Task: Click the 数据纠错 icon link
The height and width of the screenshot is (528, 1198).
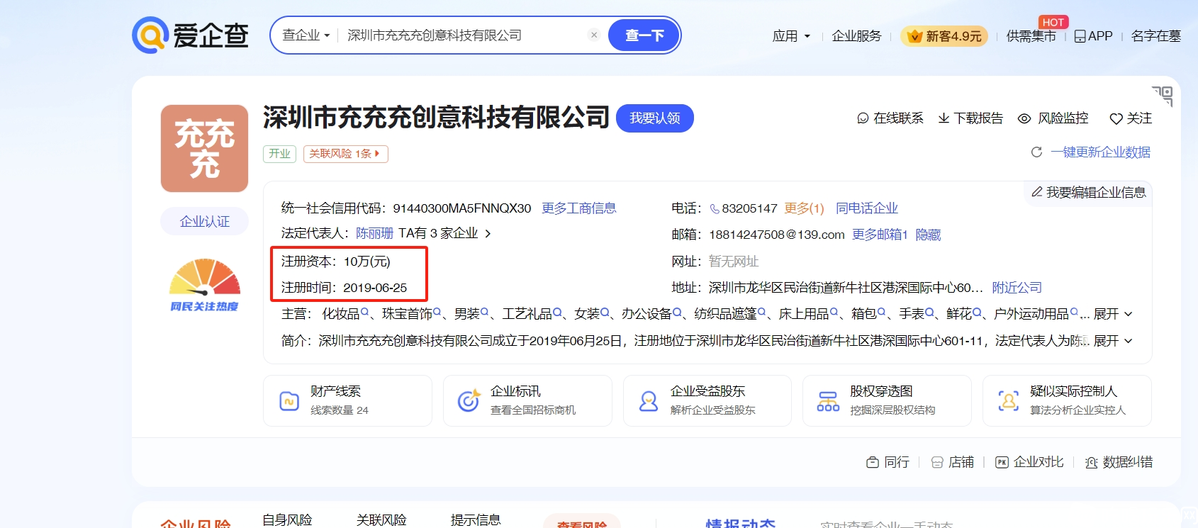Action: coord(1119,462)
